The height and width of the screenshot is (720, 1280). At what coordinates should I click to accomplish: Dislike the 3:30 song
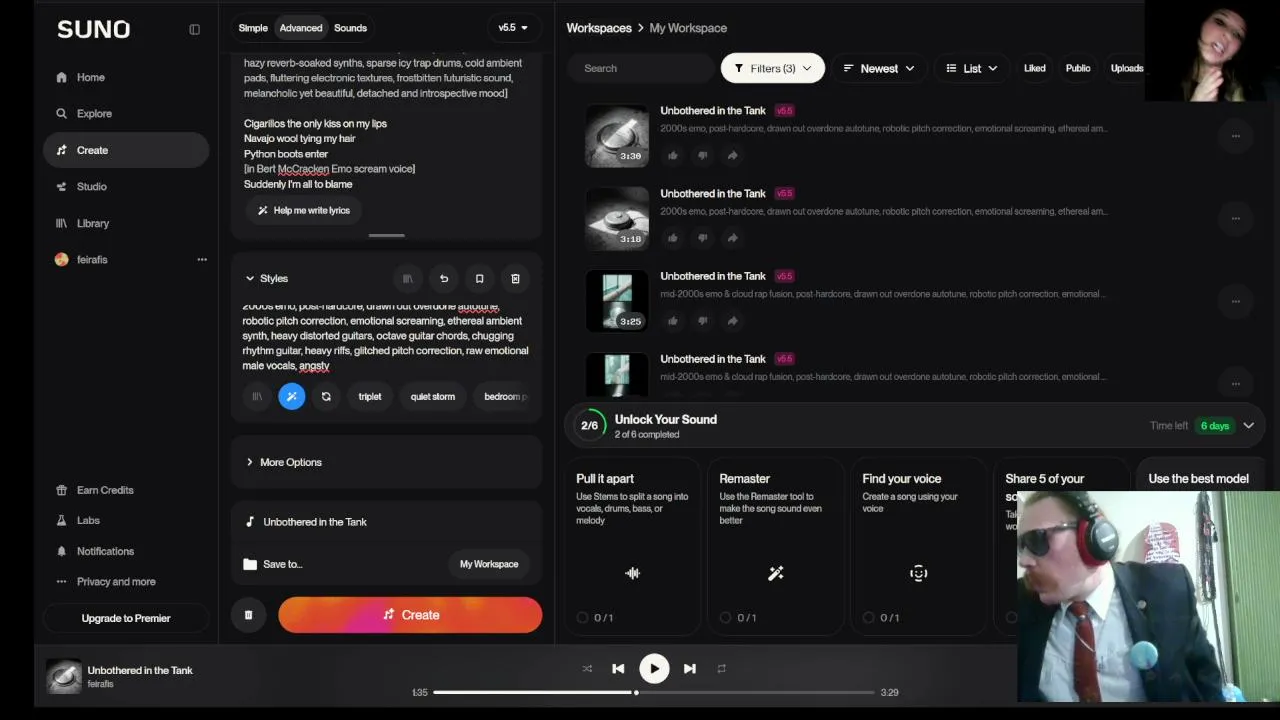tap(702, 155)
